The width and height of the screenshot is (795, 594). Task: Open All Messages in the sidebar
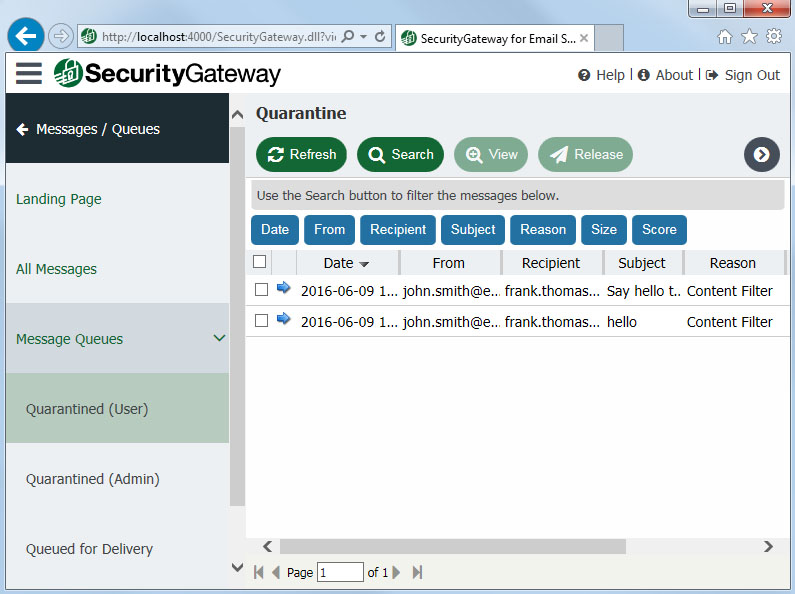[x=56, y=269]
